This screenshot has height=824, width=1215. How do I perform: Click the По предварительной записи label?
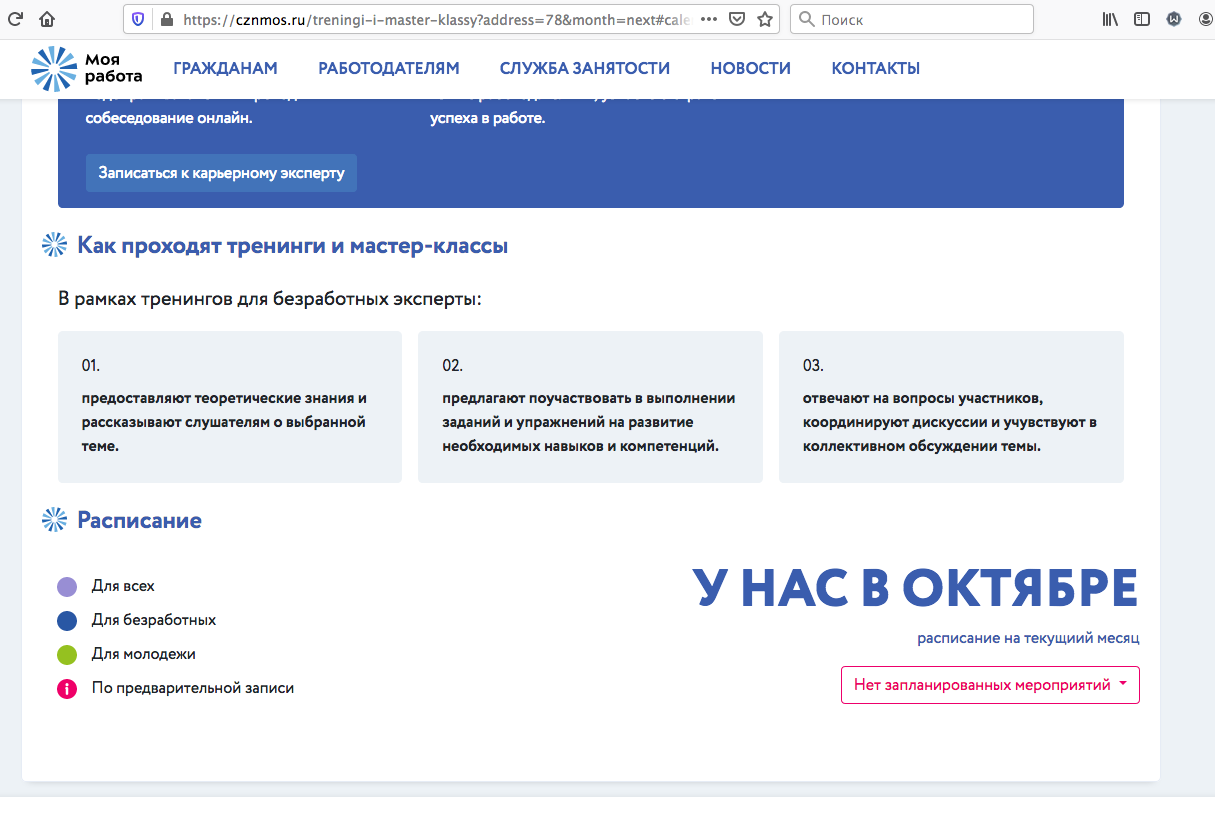[193, 688]
